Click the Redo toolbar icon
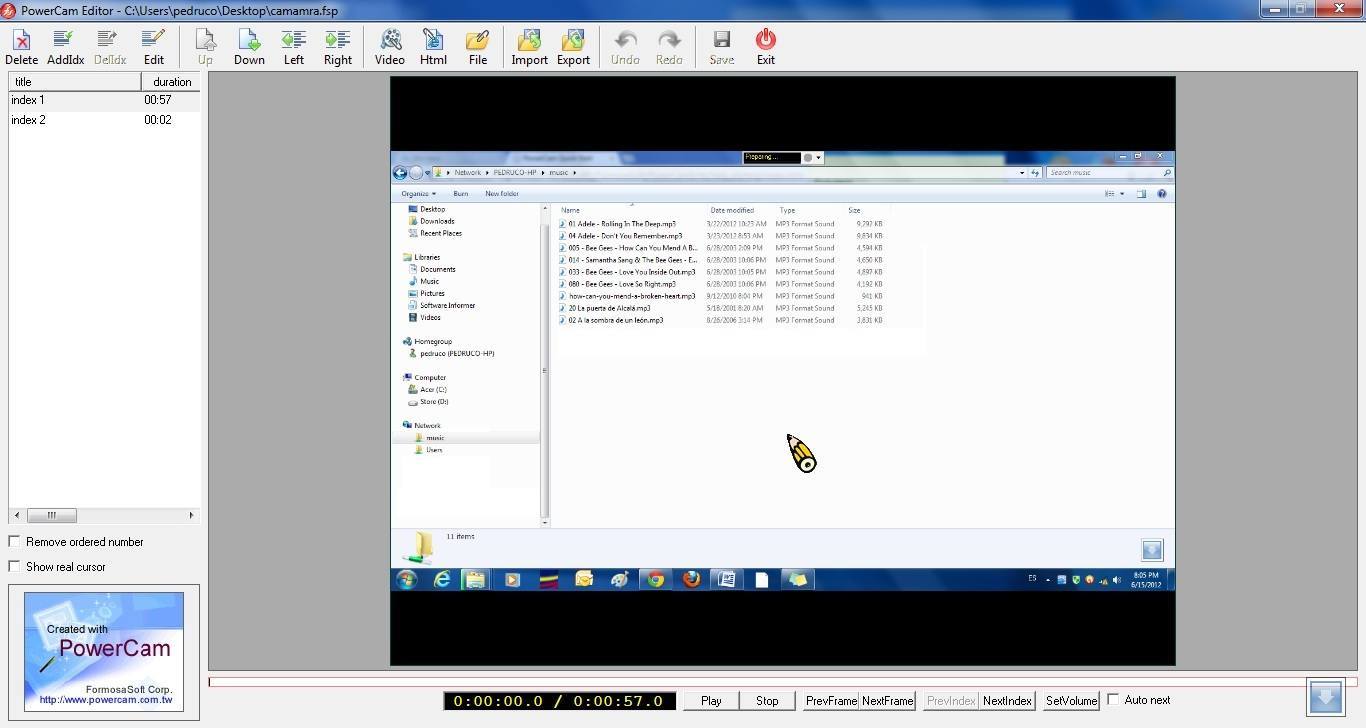The height and width of the screenshot is (728, 1366). pyautogui.click(x=669, y=47)
